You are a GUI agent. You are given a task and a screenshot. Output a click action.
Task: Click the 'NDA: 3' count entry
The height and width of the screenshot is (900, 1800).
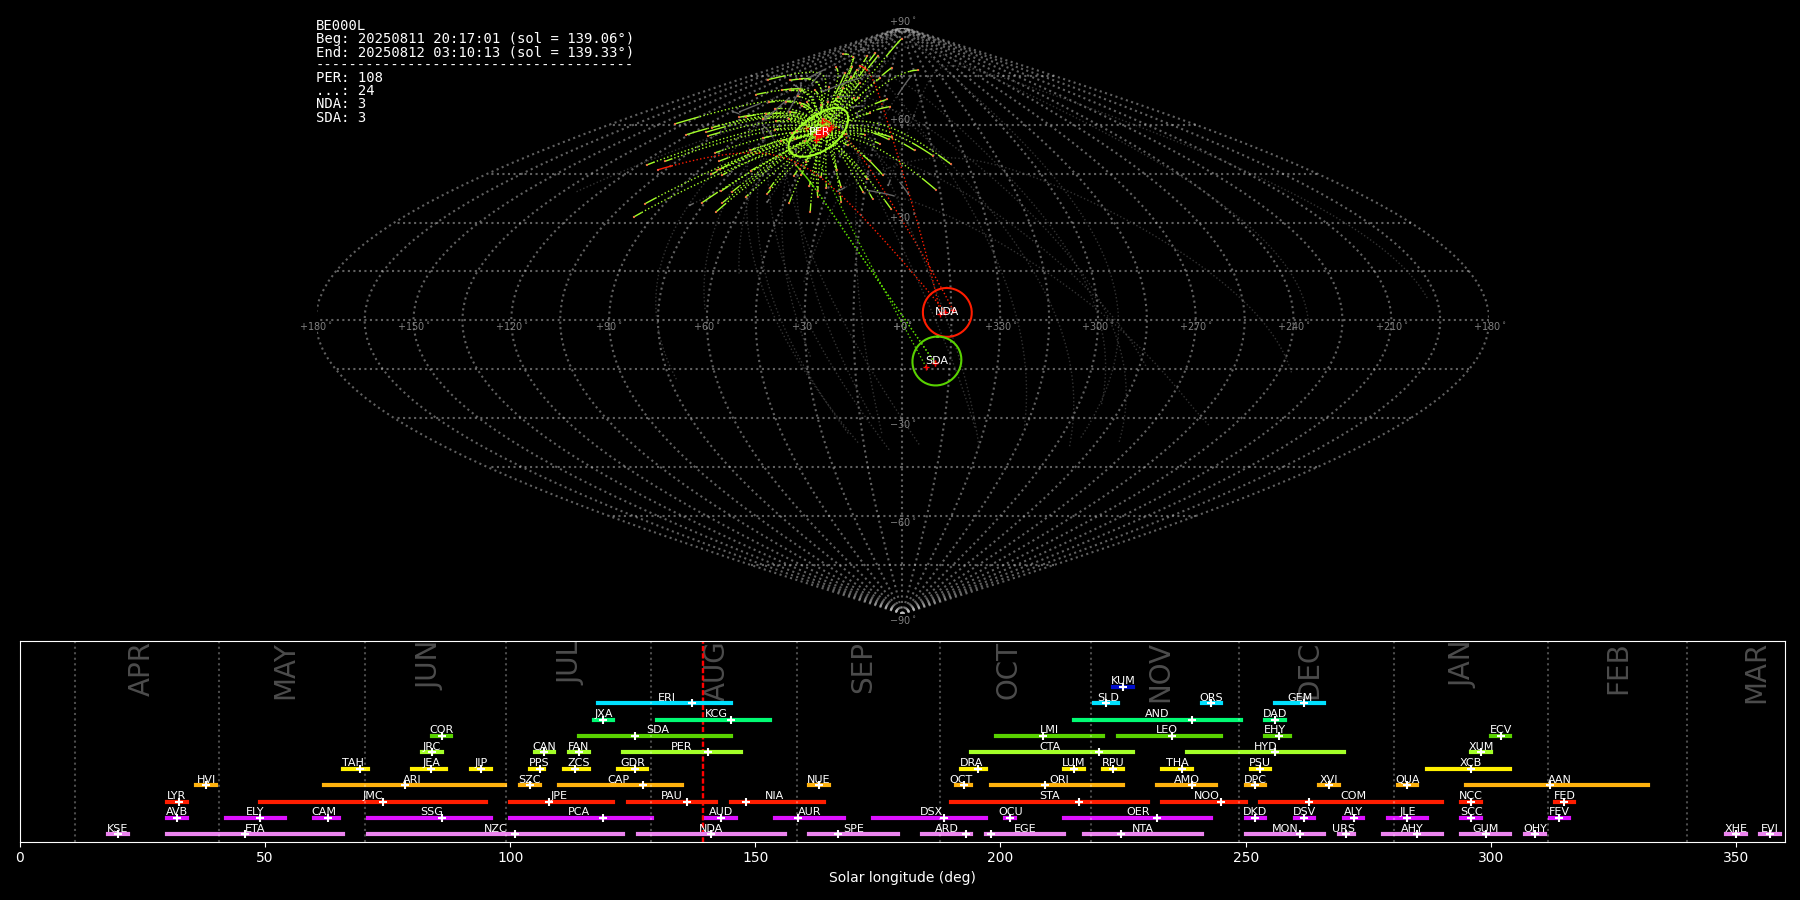[341, 104]
